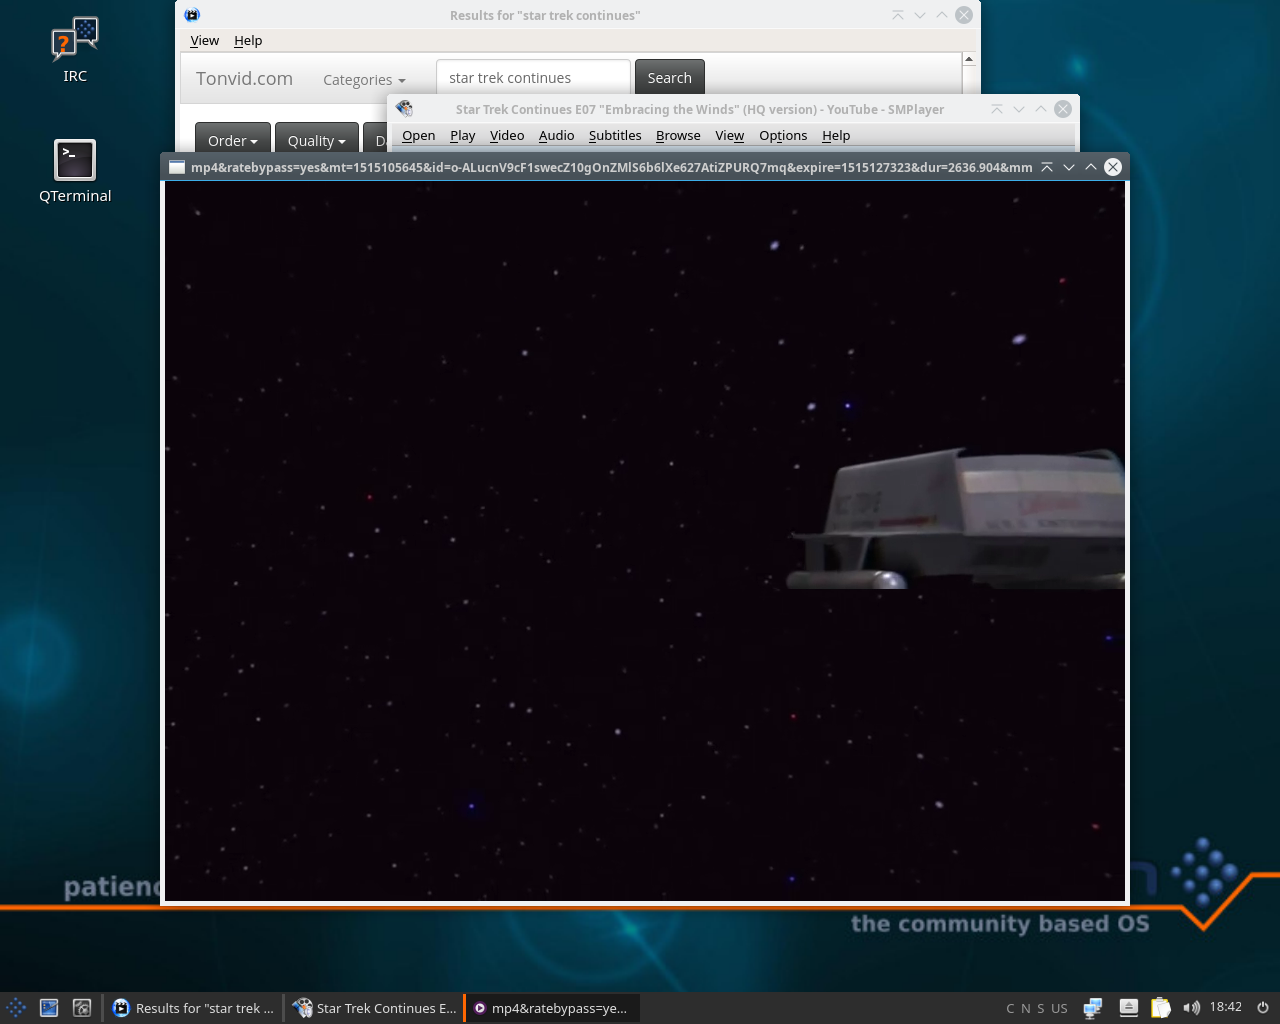The image size is (1280, 1024).
Task: Maximize the Tonvid results window
Action: [x=942, y=15]
